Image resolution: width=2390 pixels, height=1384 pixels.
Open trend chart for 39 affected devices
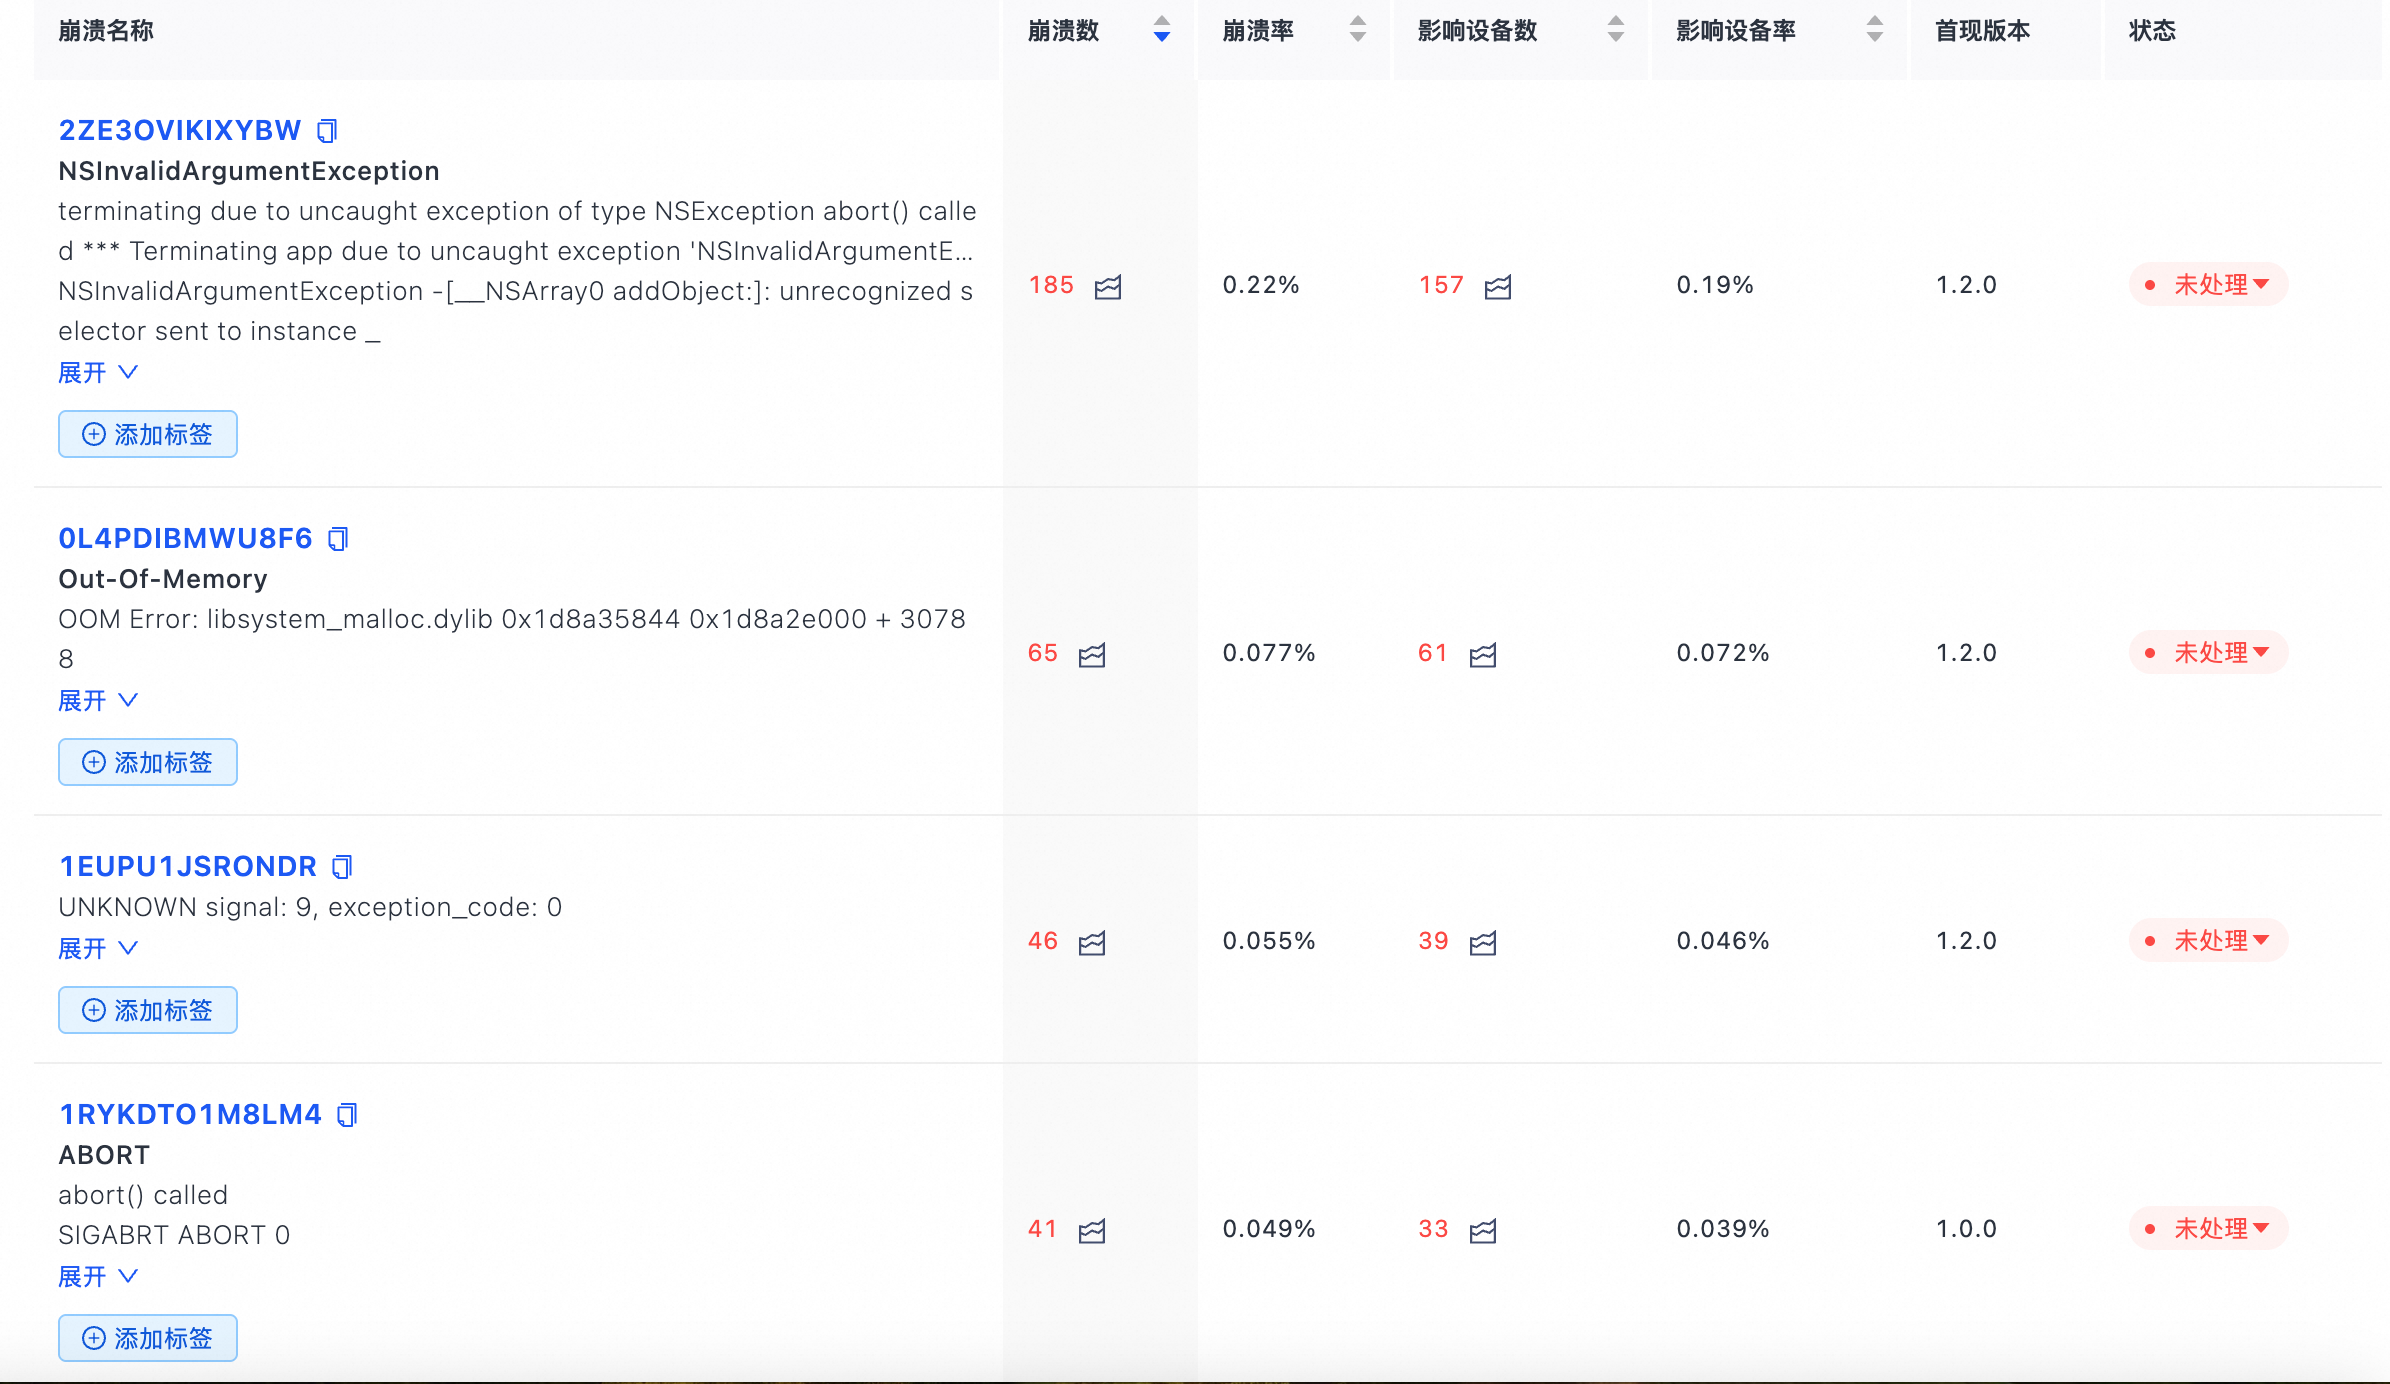click(x=1483, y=943)
